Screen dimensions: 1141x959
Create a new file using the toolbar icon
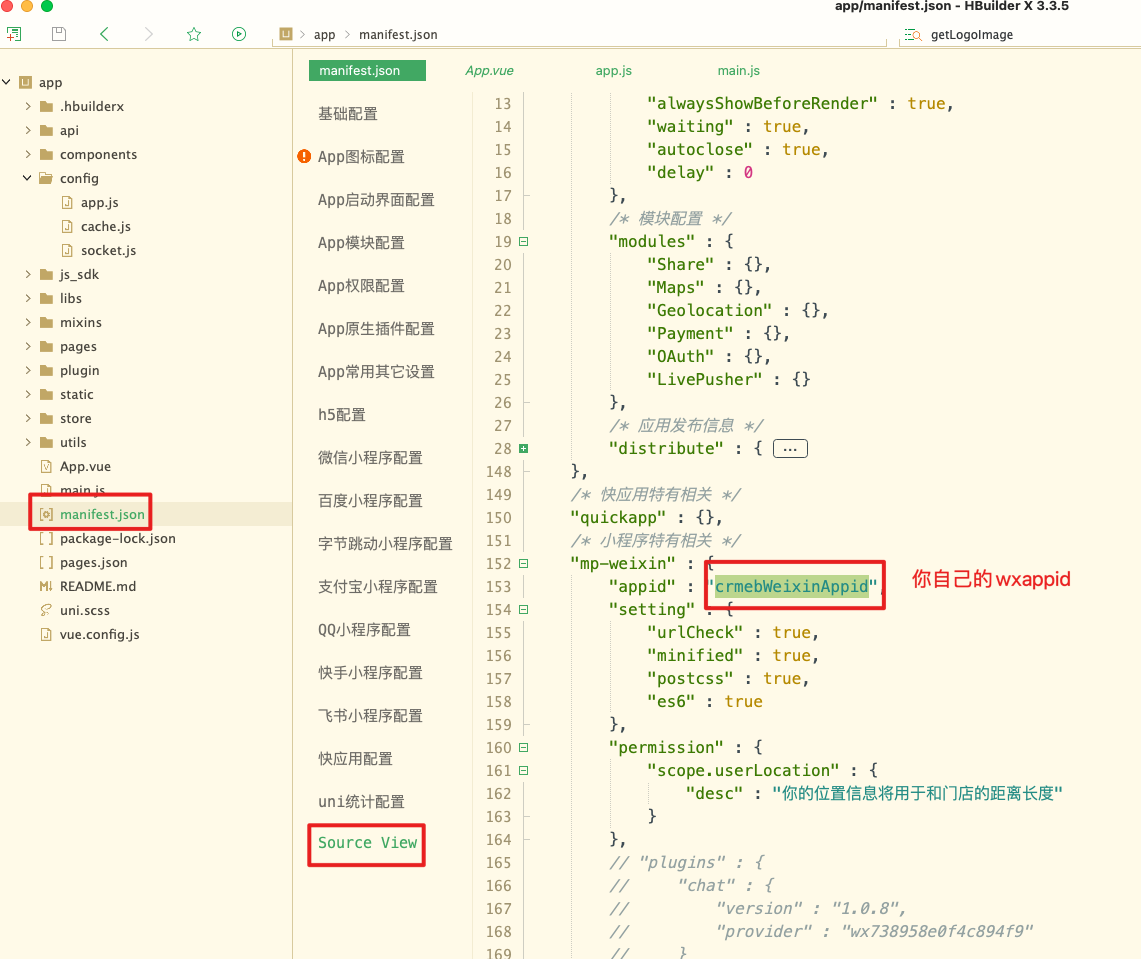pyautogui.click(x=14, y=33)
